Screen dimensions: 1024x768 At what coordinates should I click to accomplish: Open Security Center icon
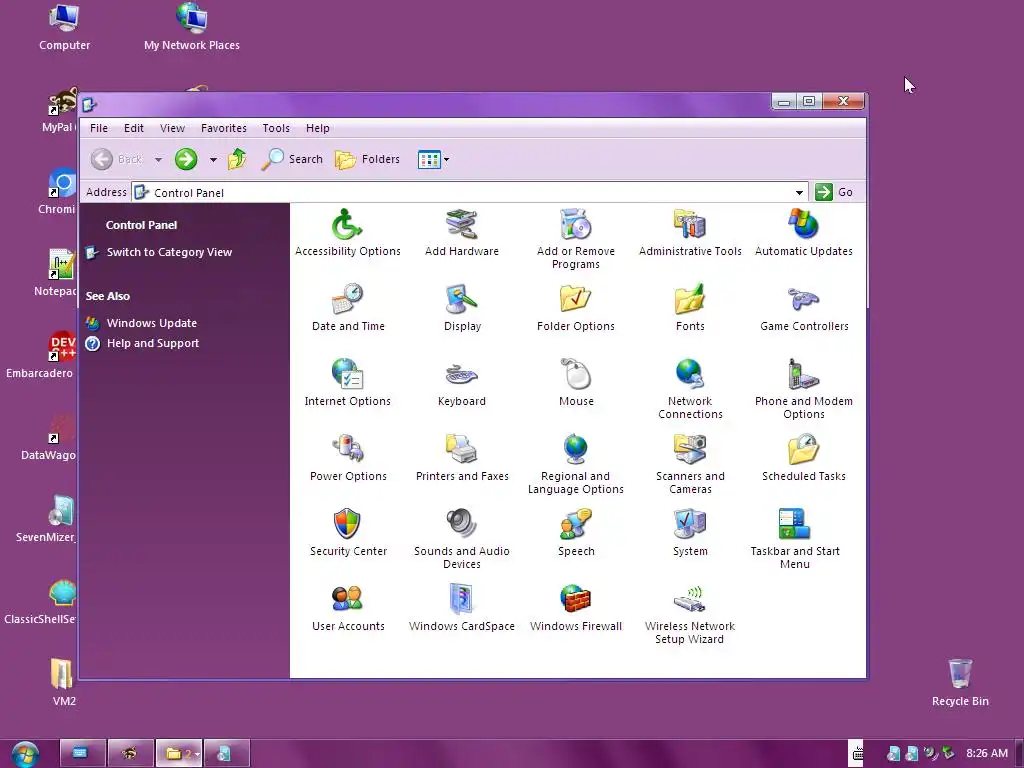(x=347, y=534)
